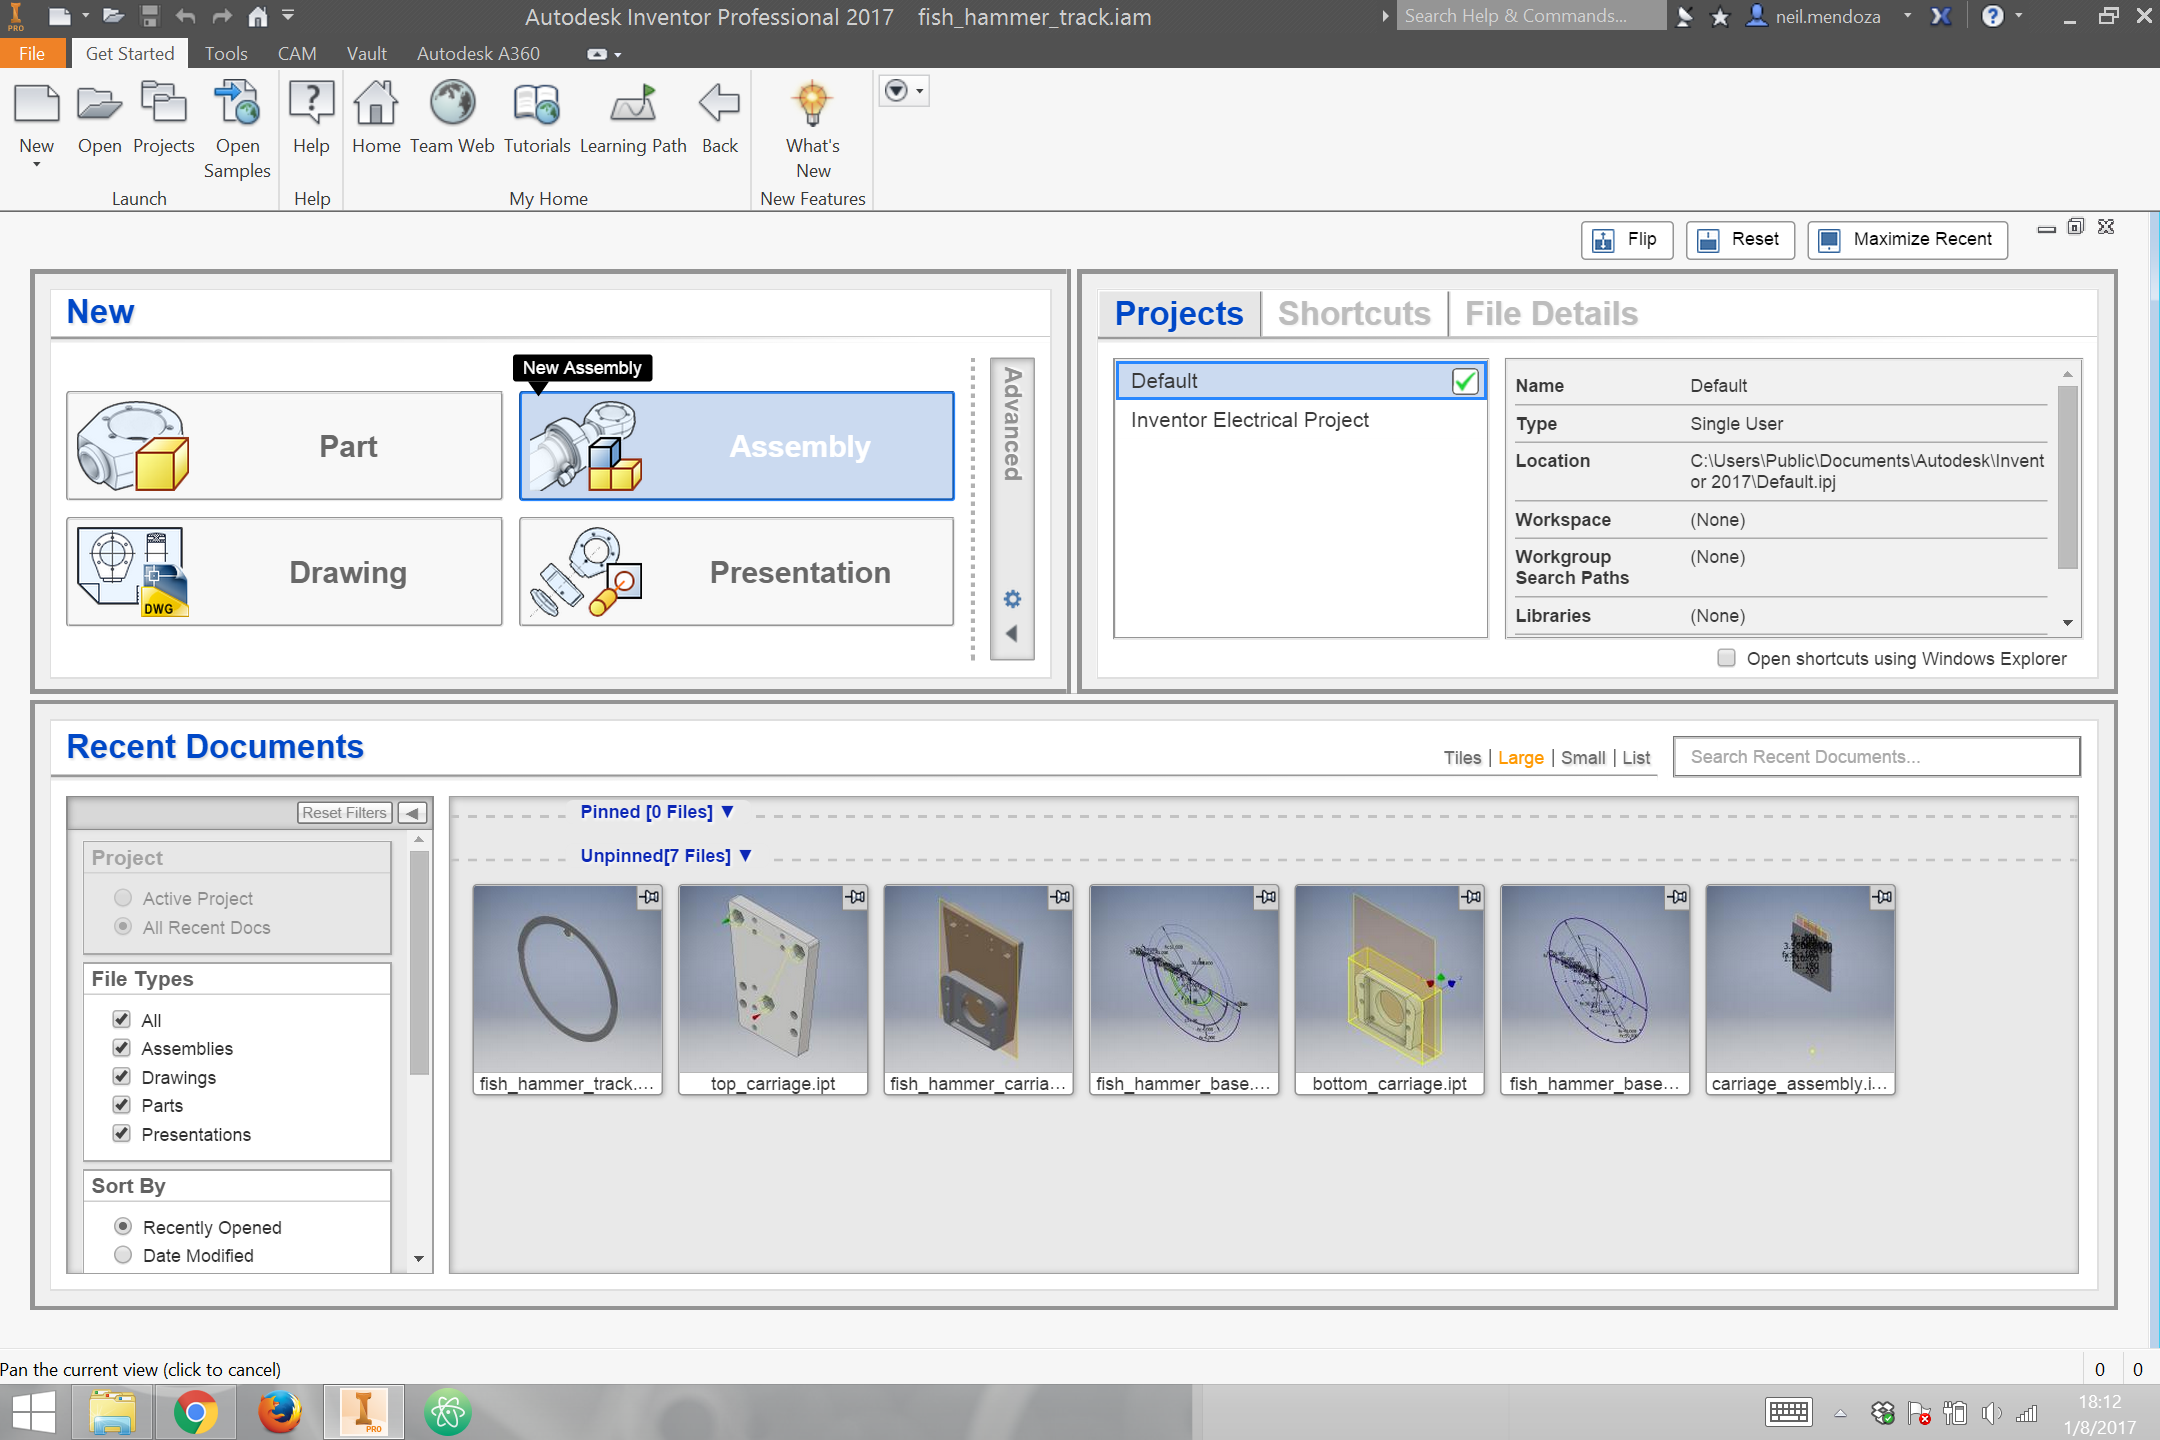Collapse the Advanced side panel arrow
The image size is (2160, 1440).
(1012, 633)
